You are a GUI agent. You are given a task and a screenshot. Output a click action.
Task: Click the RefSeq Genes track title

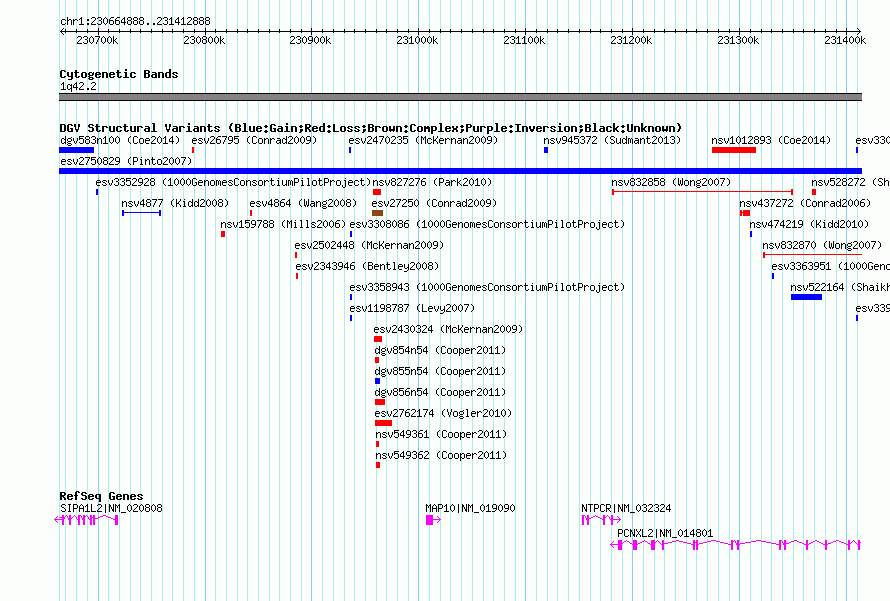coord(101,495)
